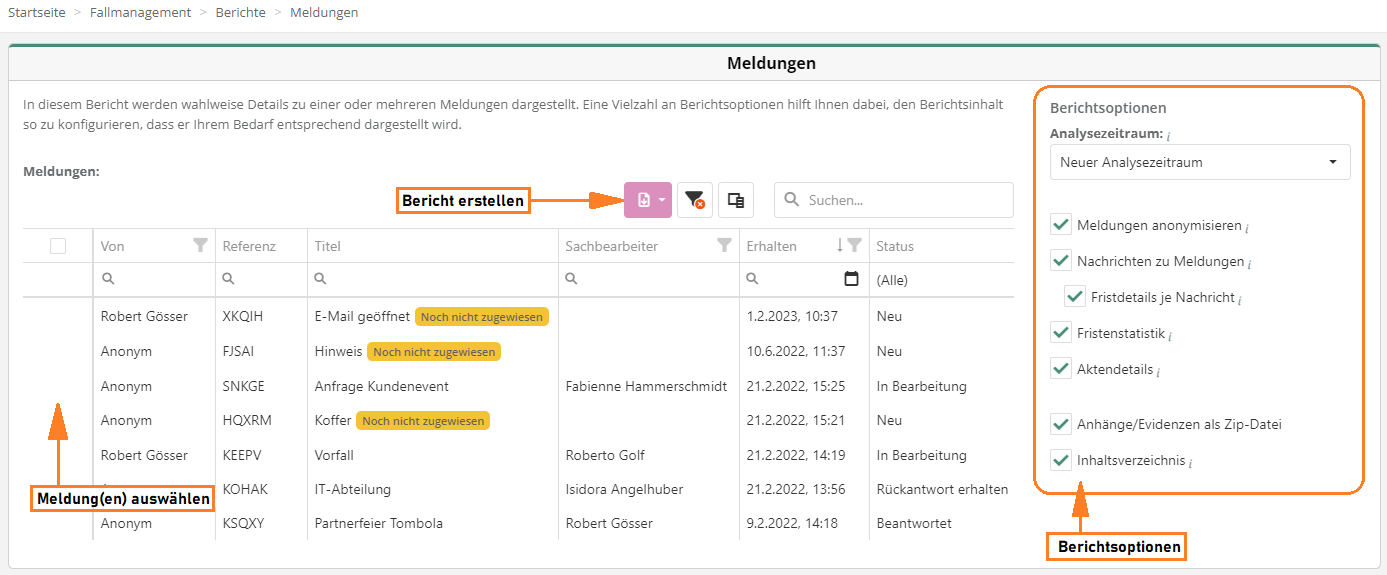
Task: Clear filters using the funnel reset icon
Action: (694, 200)
